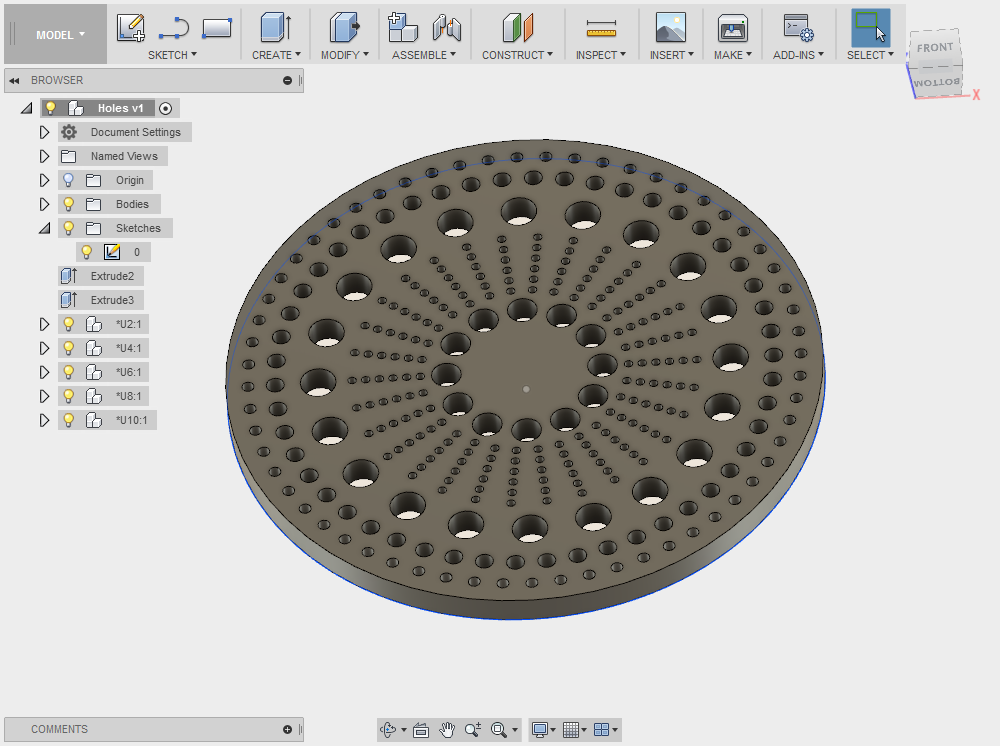1000x746 pixels.
Task: Collapse the Sketches folder
Action: coord(44,228)
